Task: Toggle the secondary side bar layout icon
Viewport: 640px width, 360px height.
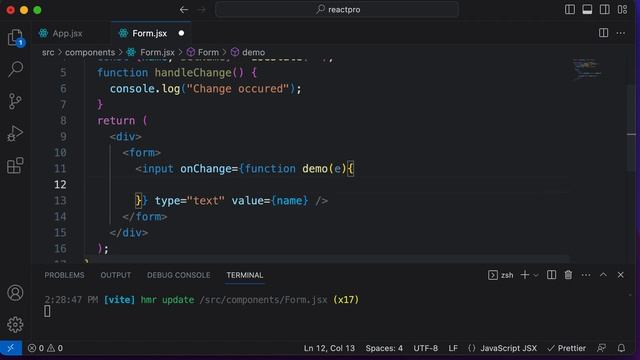Action: pos(604,9)
